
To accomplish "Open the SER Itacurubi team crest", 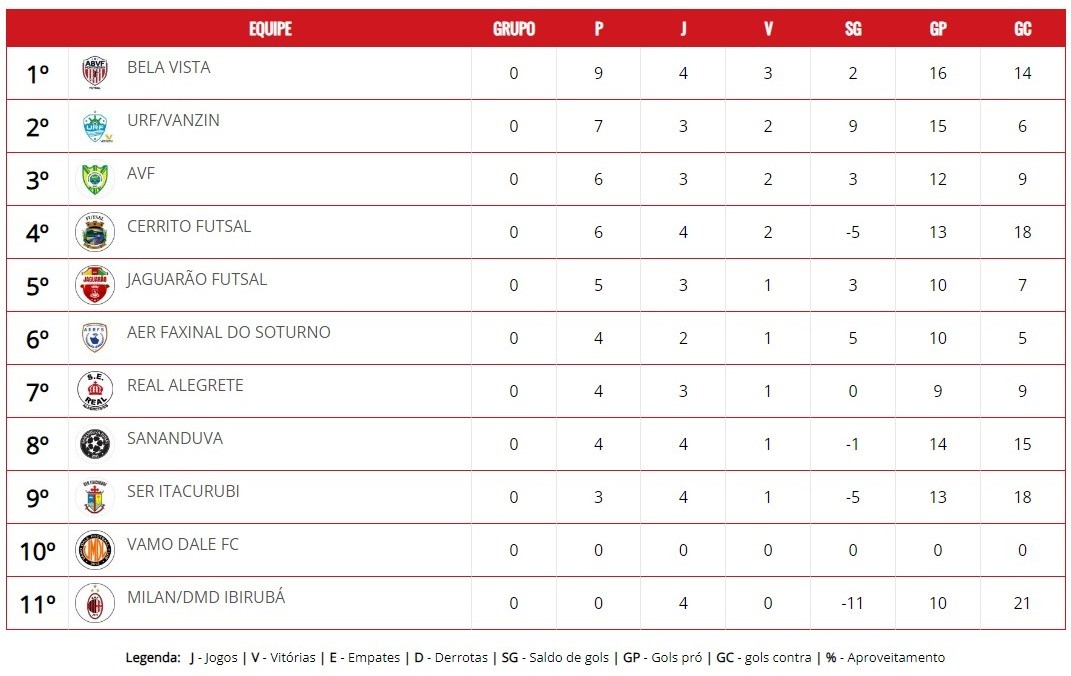I will (95, 496).
